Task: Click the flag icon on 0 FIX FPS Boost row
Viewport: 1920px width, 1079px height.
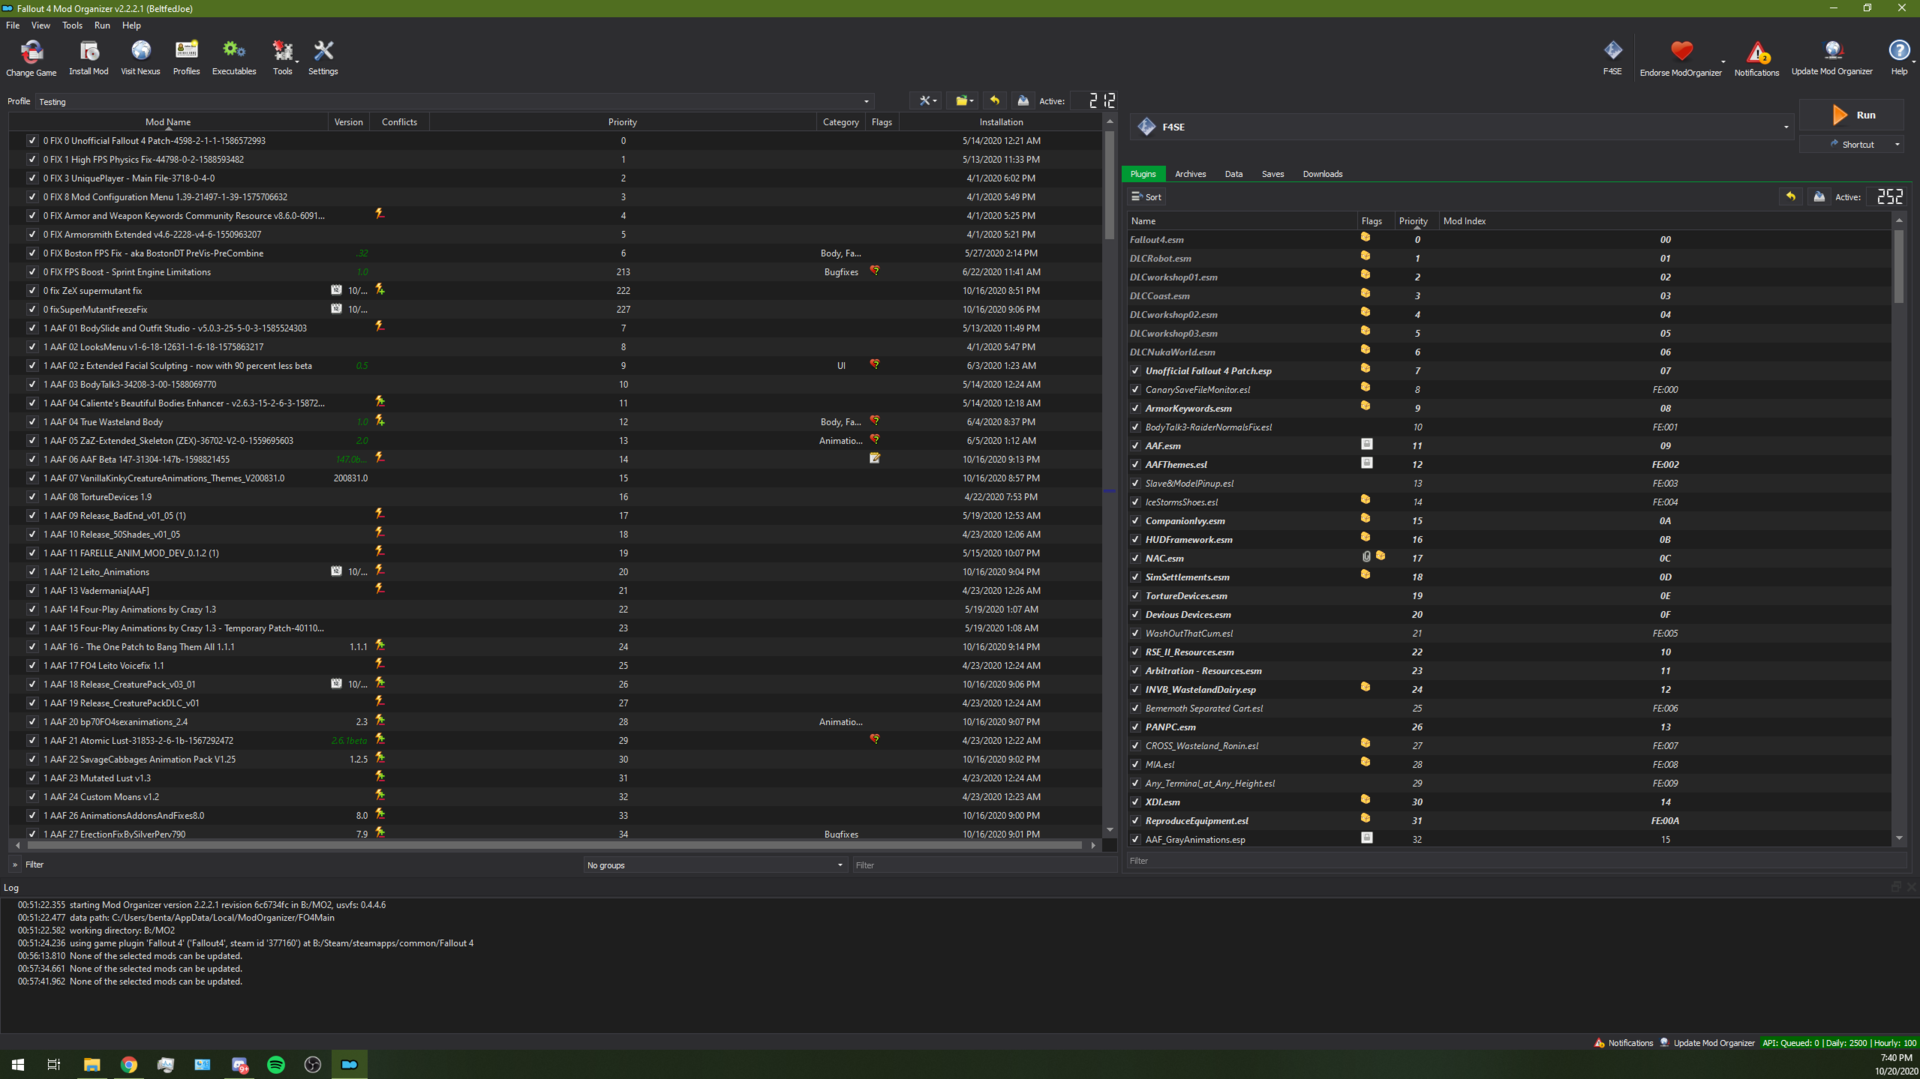Action: coord(874,271)
